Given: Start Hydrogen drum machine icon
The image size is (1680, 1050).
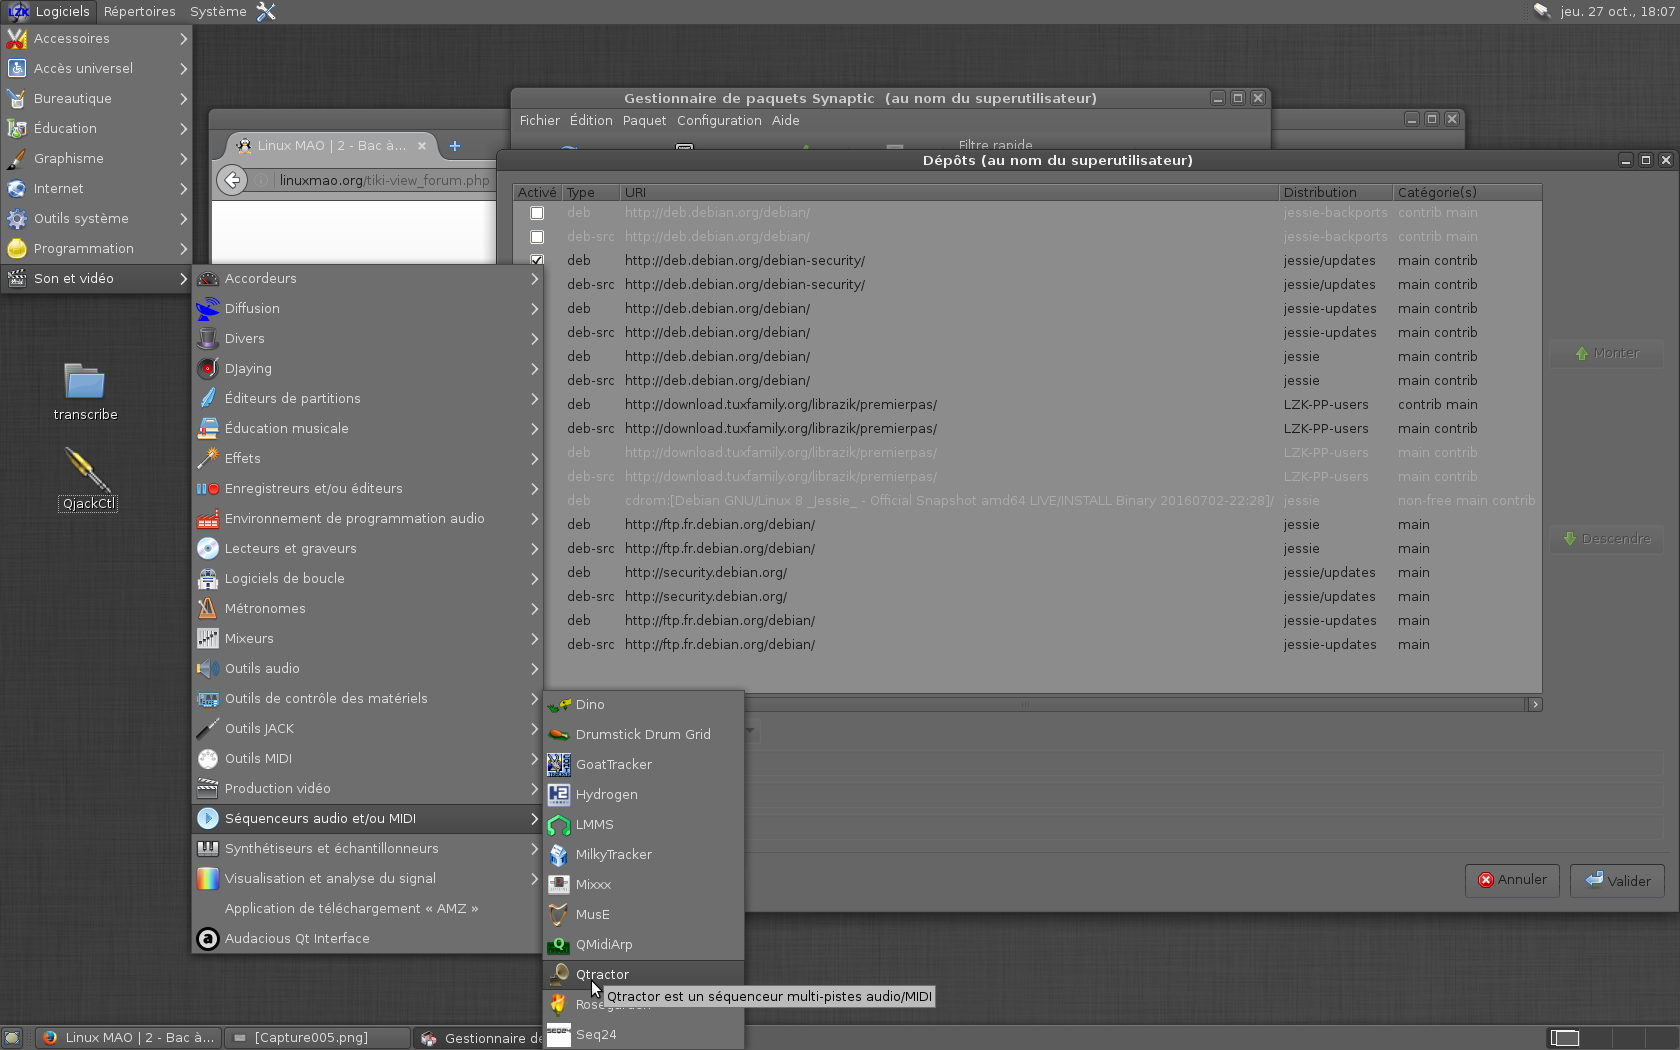Looking at the screenshot, I should click(559, 794).
